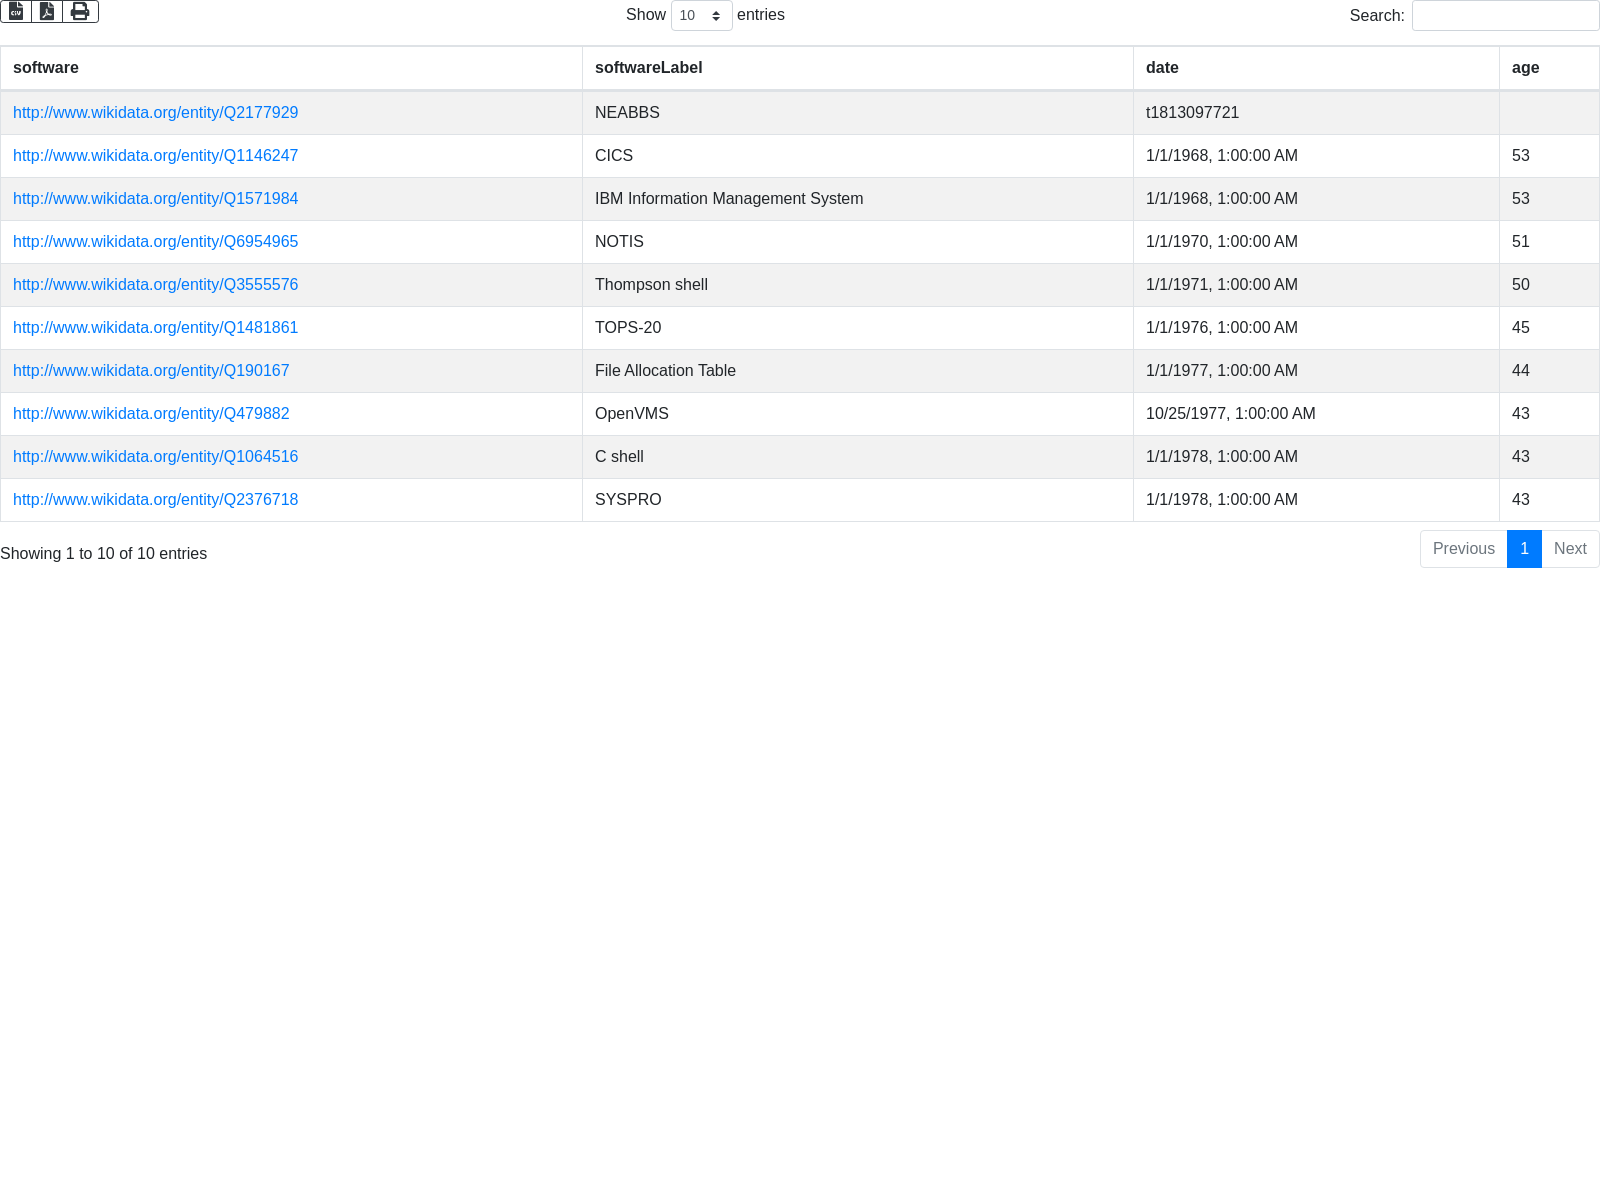Follow the IBM Information Management System link
Viewport: 1600px width, 1200px height.
155,199
